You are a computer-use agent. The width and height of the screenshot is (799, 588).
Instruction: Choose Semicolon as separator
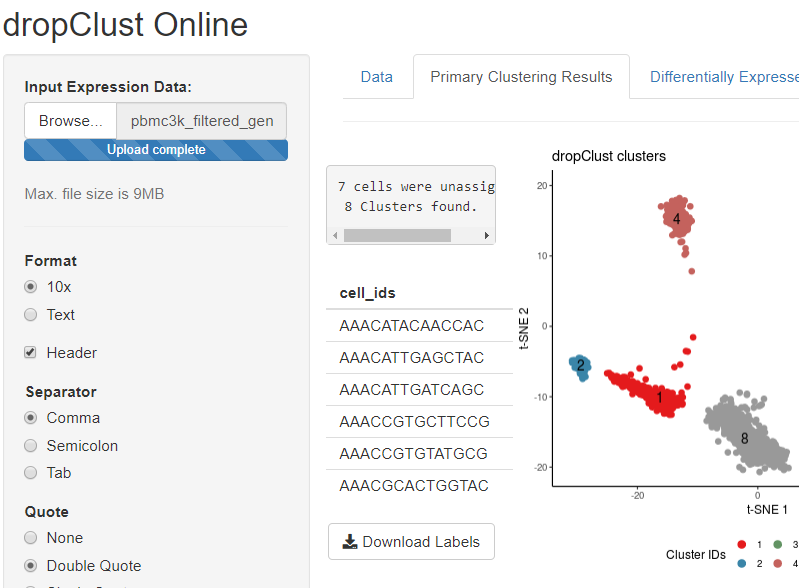[x=31, y=446]
